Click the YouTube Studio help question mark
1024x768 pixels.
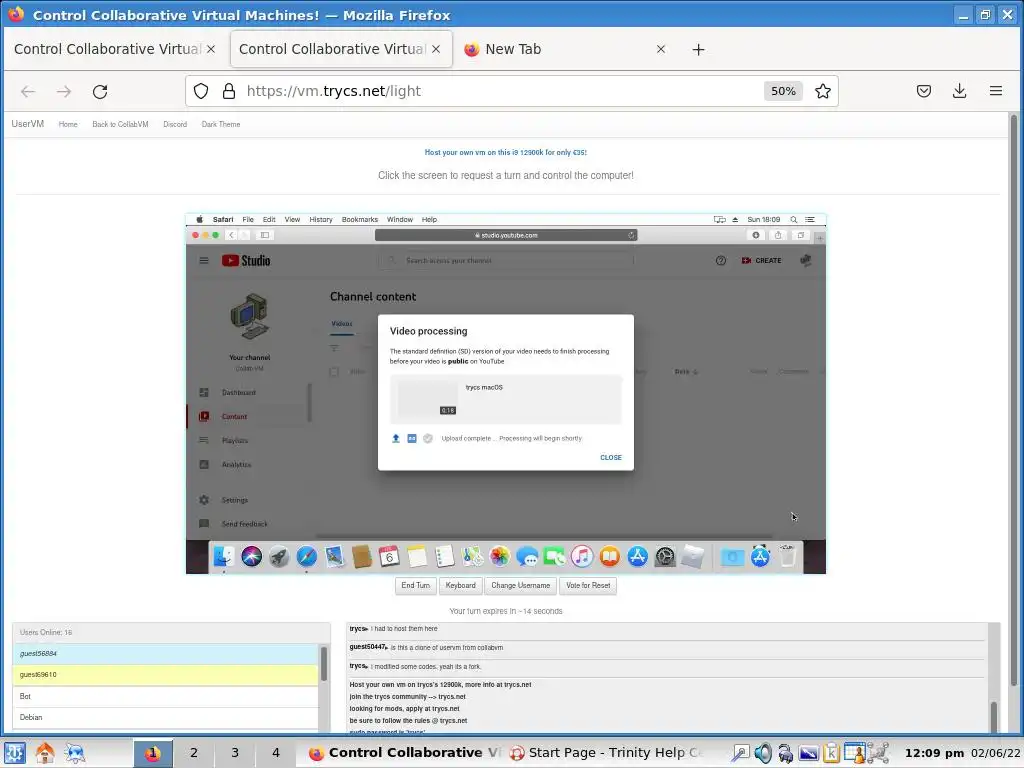pos(721,261)
